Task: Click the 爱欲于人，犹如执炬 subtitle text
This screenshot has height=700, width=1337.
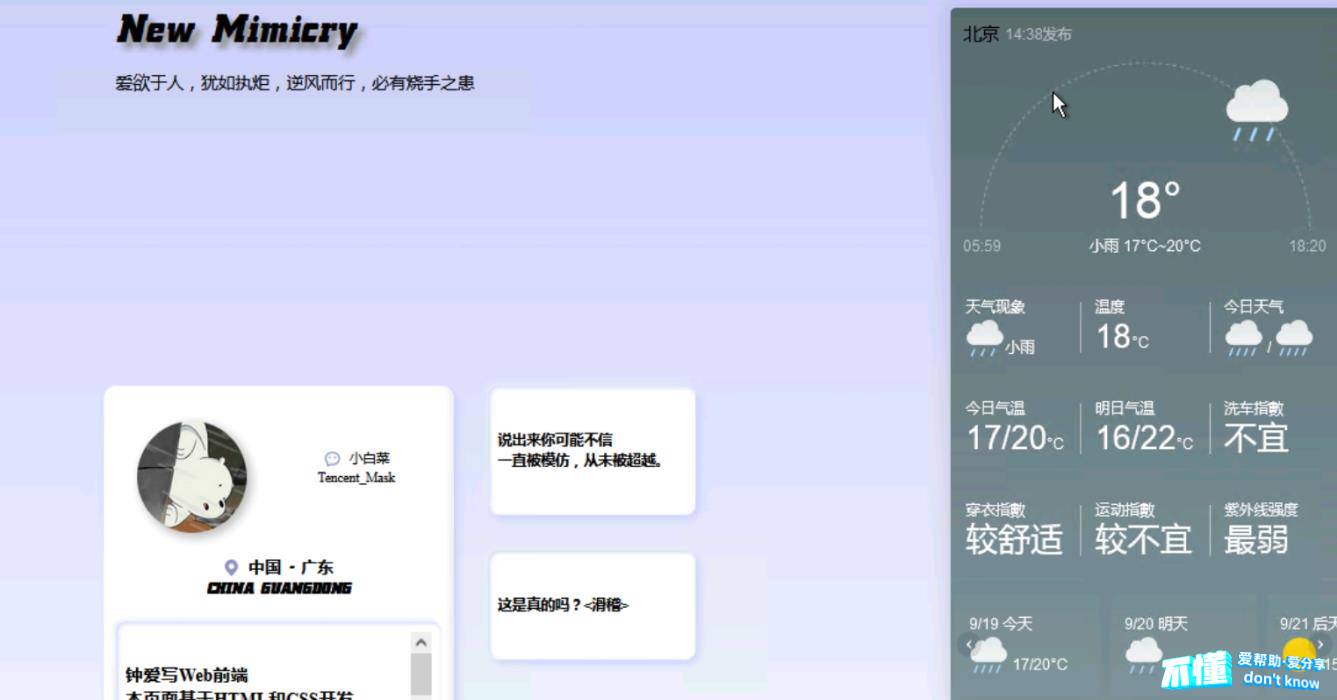Action: (x=294, y=84)
